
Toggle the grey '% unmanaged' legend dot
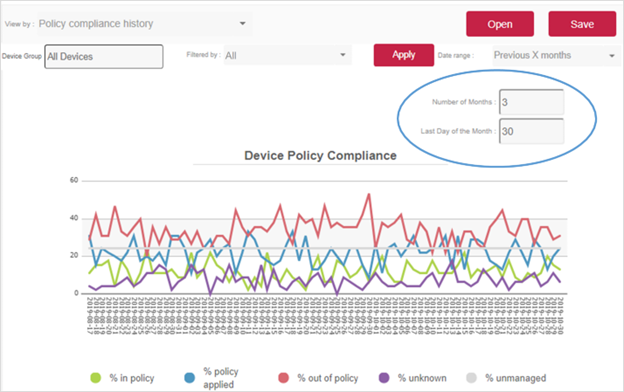point(471,378)
